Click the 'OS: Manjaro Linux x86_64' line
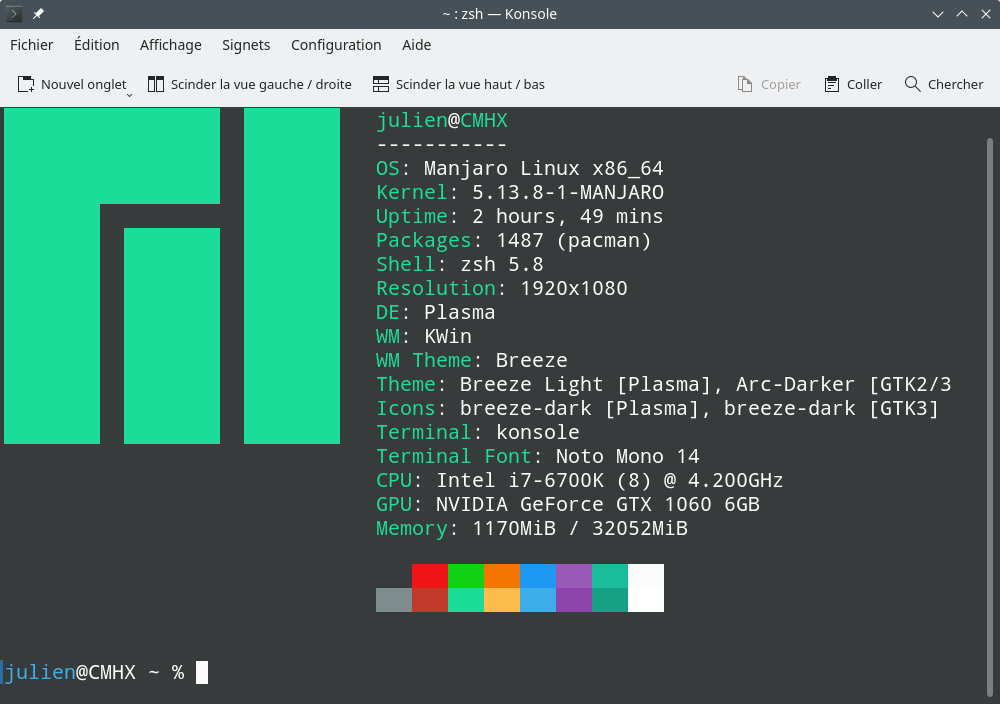Screen dimensions: 1000x704 pyautogui.click(x=520, y=168)
